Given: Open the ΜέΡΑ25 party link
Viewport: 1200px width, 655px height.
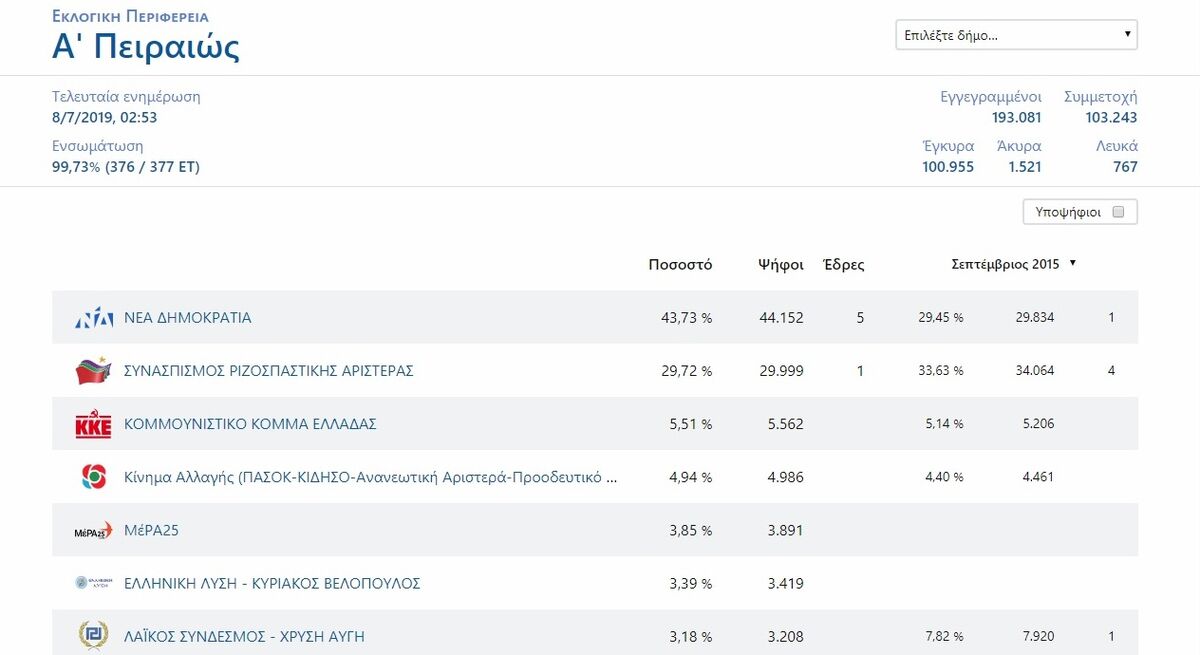Looking at the screenshot, I should [x=151, y=530].
